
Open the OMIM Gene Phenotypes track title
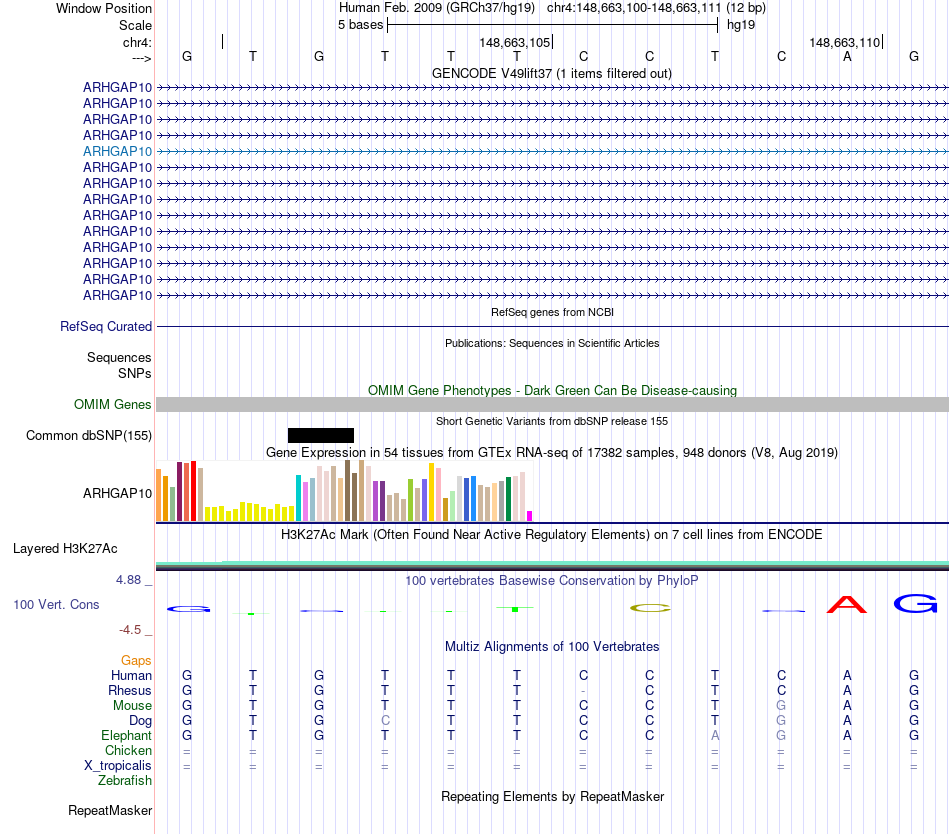click(552, 390)
